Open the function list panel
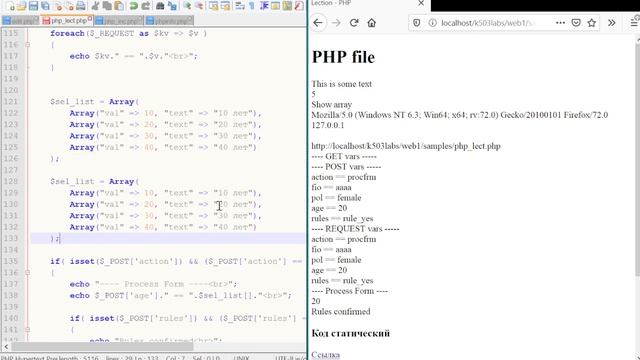The width and height of the screenshot is (640, 360). coord(299,6)
